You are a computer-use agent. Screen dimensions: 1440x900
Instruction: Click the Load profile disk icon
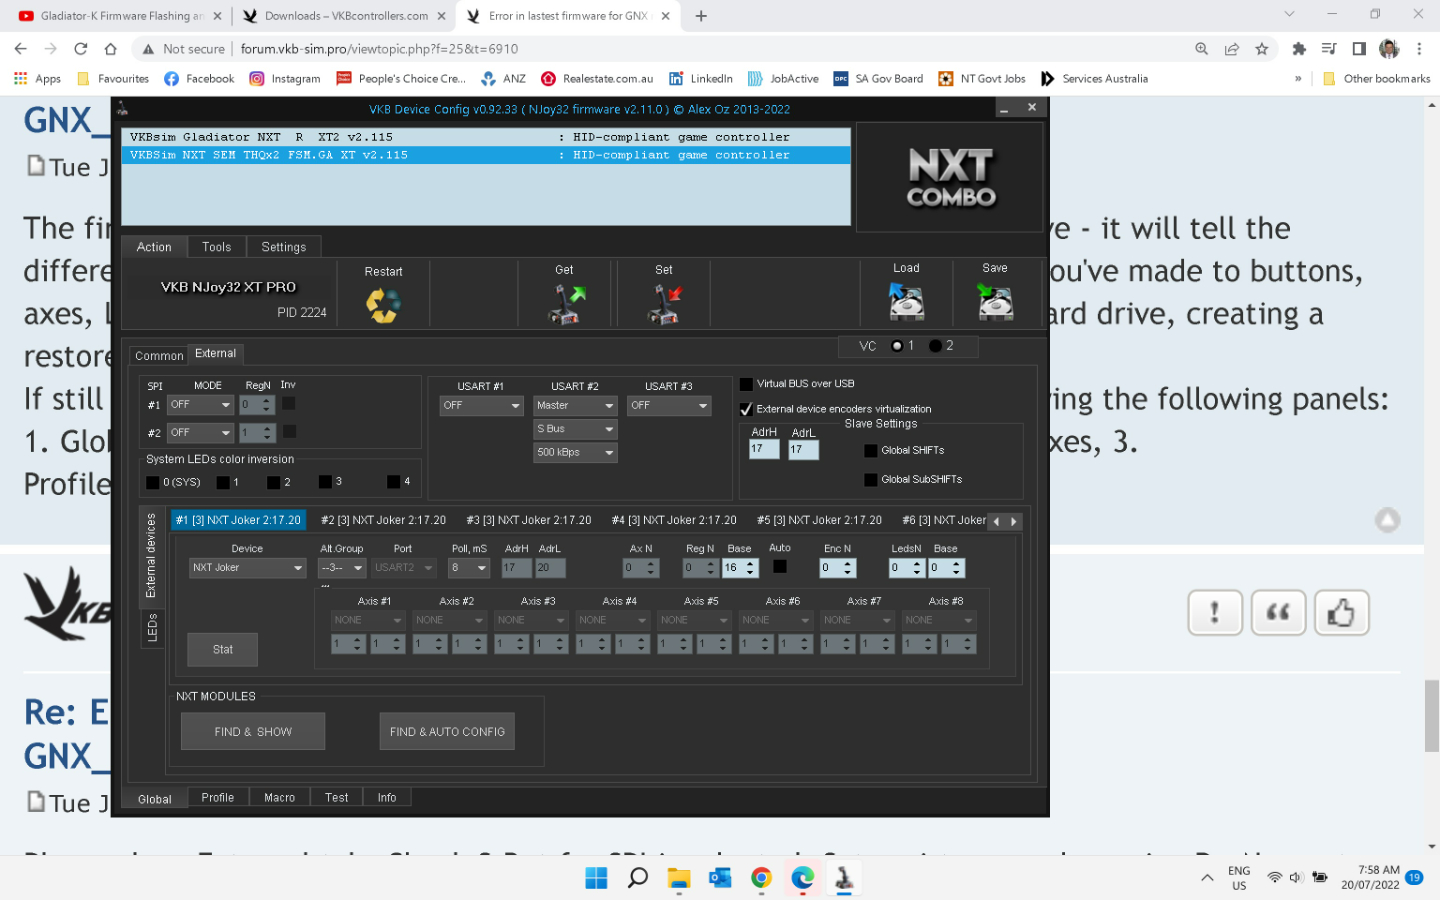pyautogui.click(x=906, y=301)
